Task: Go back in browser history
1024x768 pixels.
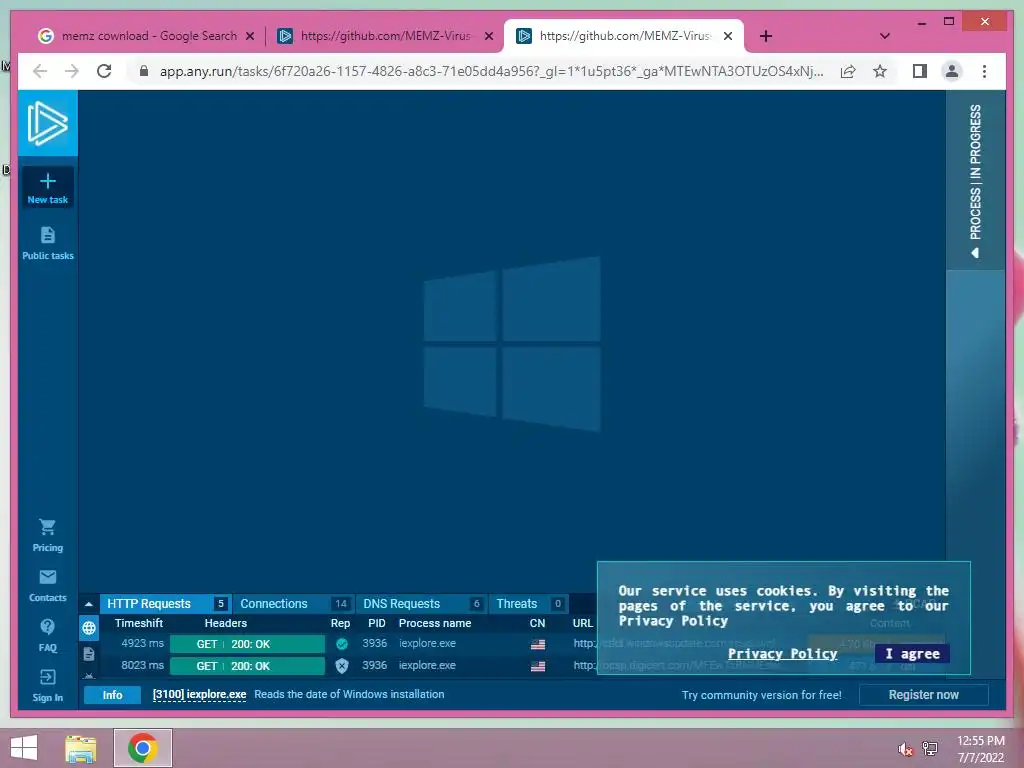Action: (x=40, y=71)
